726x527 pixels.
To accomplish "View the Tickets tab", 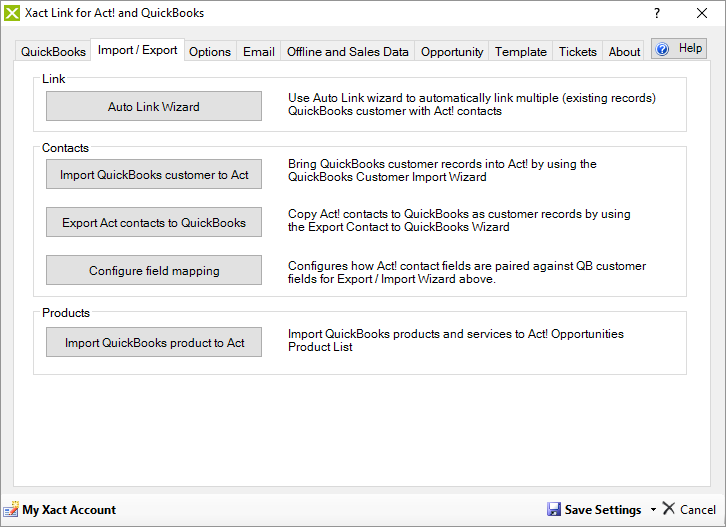I will [x=577, y=51].
